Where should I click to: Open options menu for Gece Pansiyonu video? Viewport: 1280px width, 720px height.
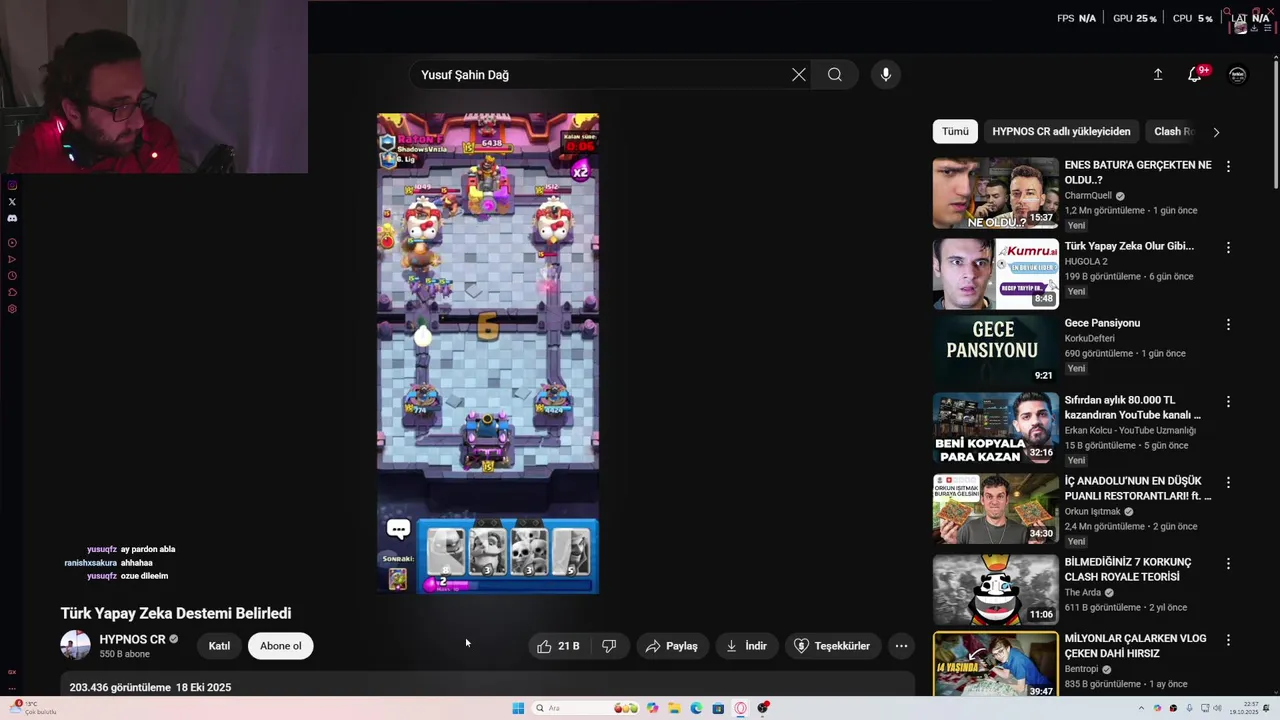coord(1228,324)
